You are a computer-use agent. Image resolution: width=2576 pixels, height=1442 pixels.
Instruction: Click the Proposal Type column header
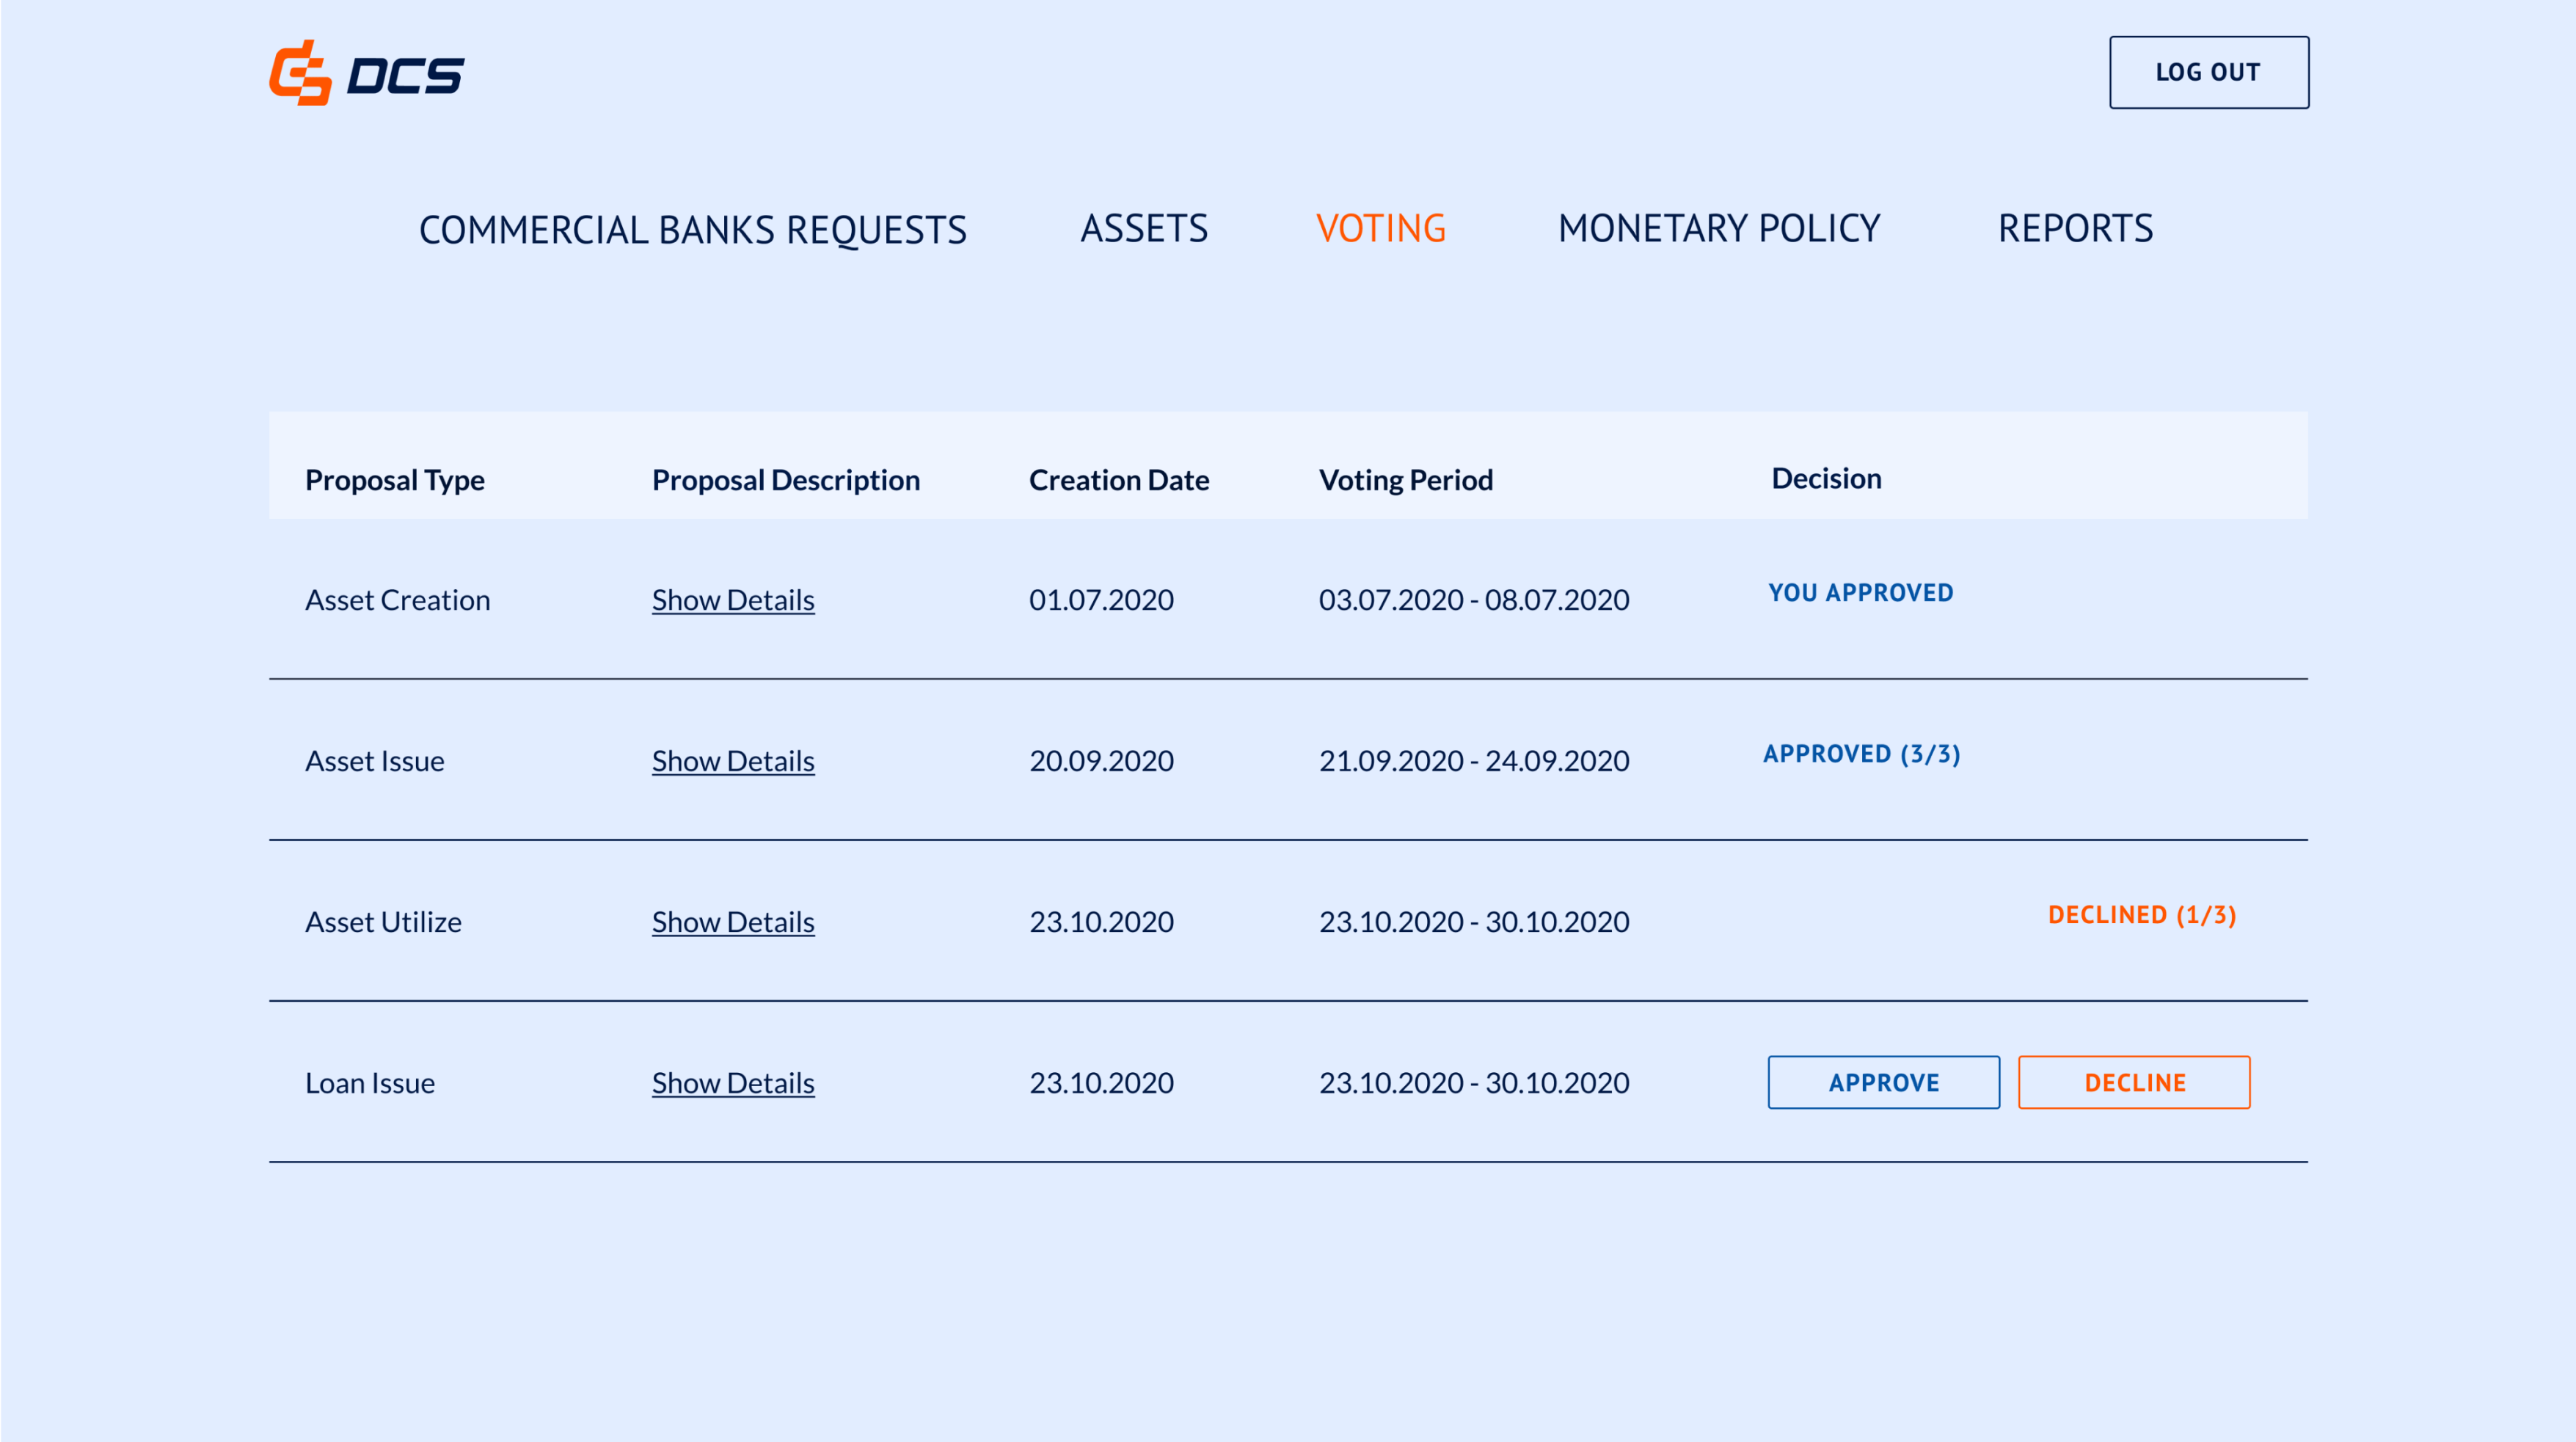coord(395,480)
